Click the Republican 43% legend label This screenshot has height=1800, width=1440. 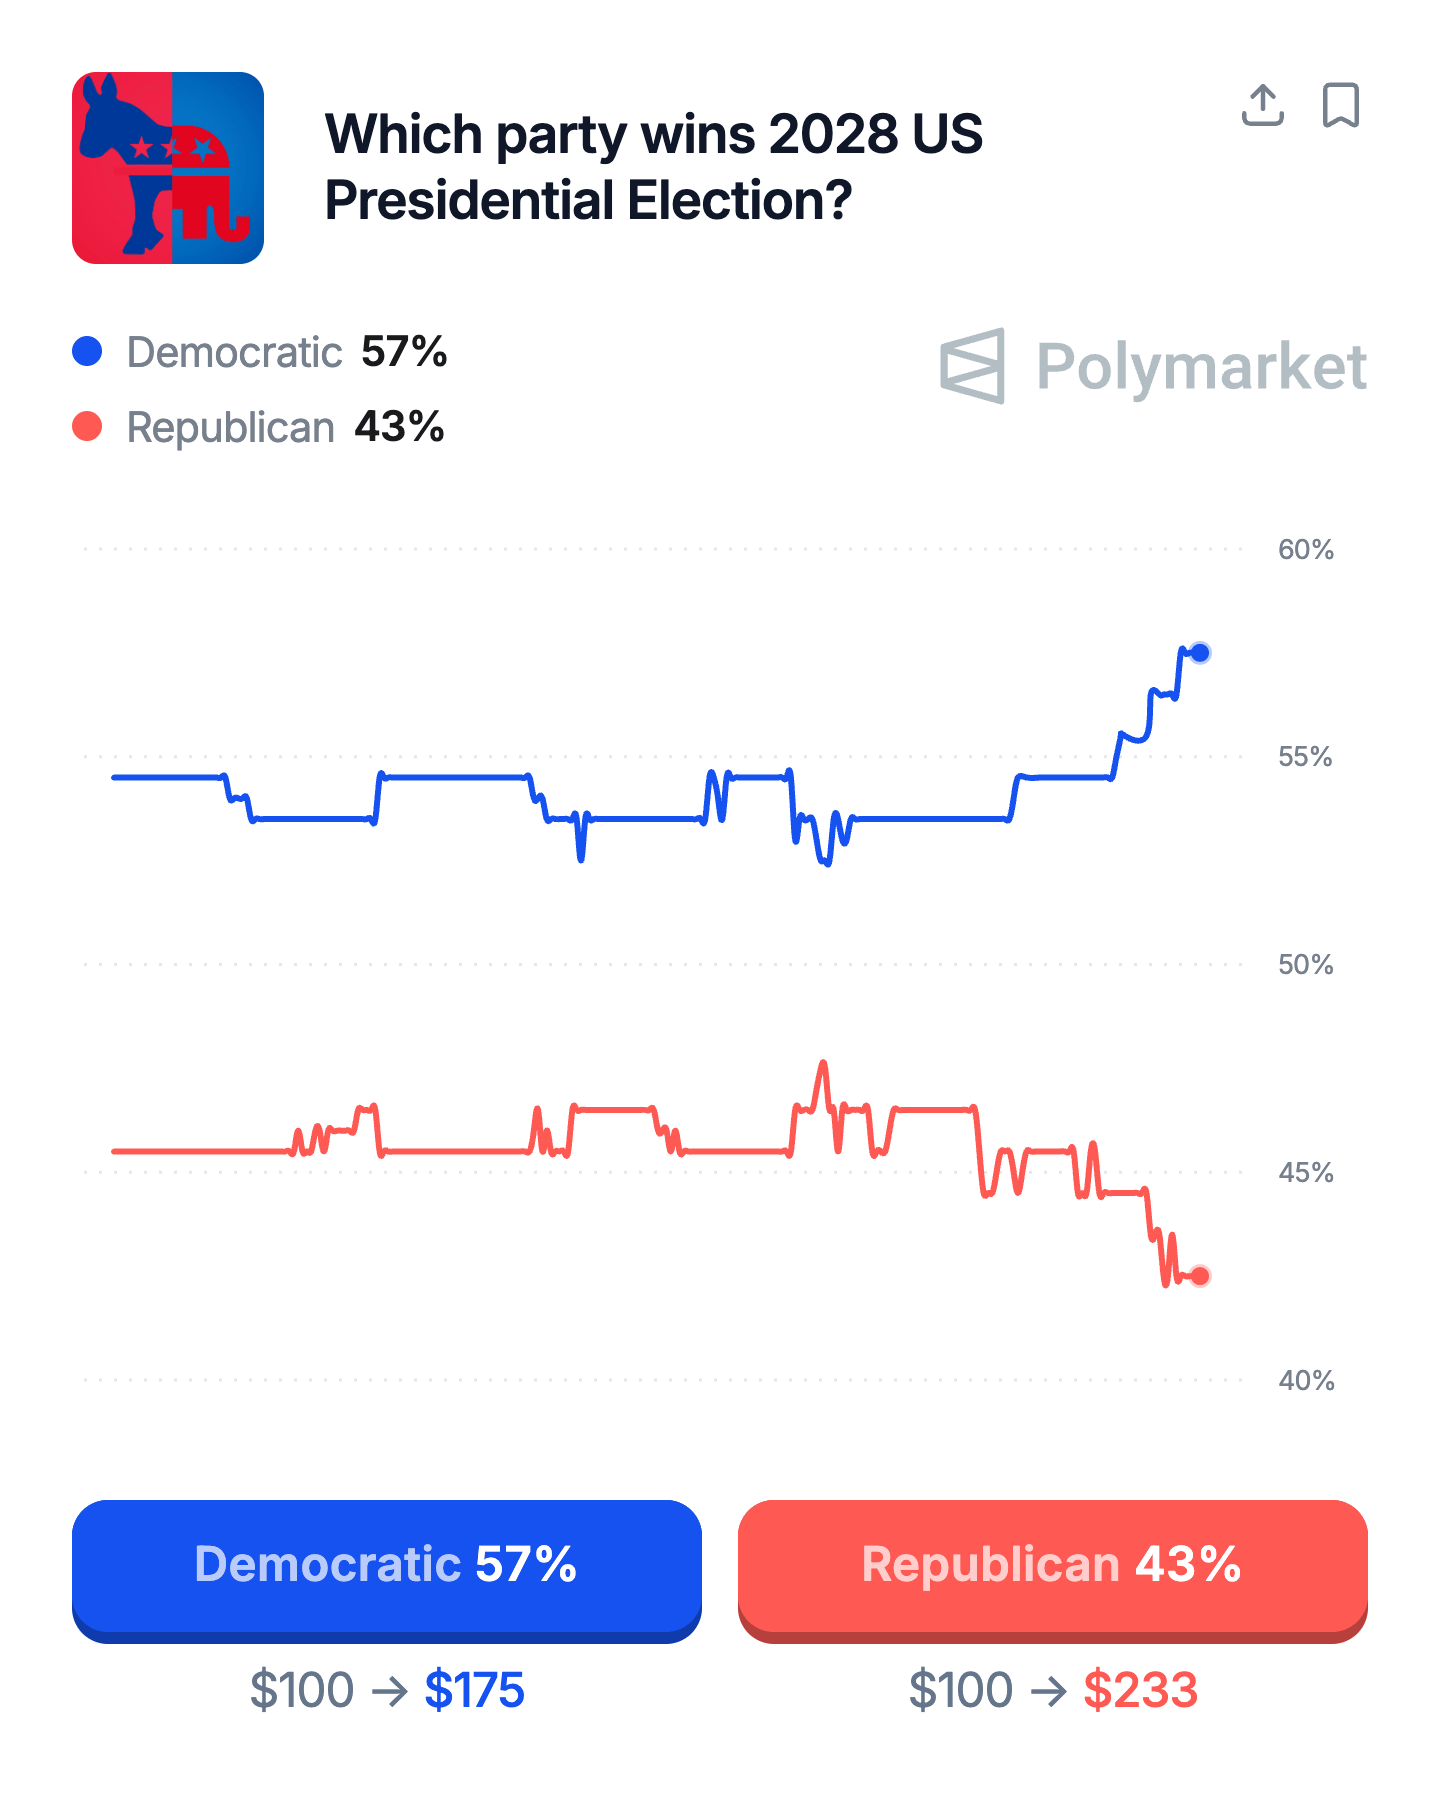[285, 427]
